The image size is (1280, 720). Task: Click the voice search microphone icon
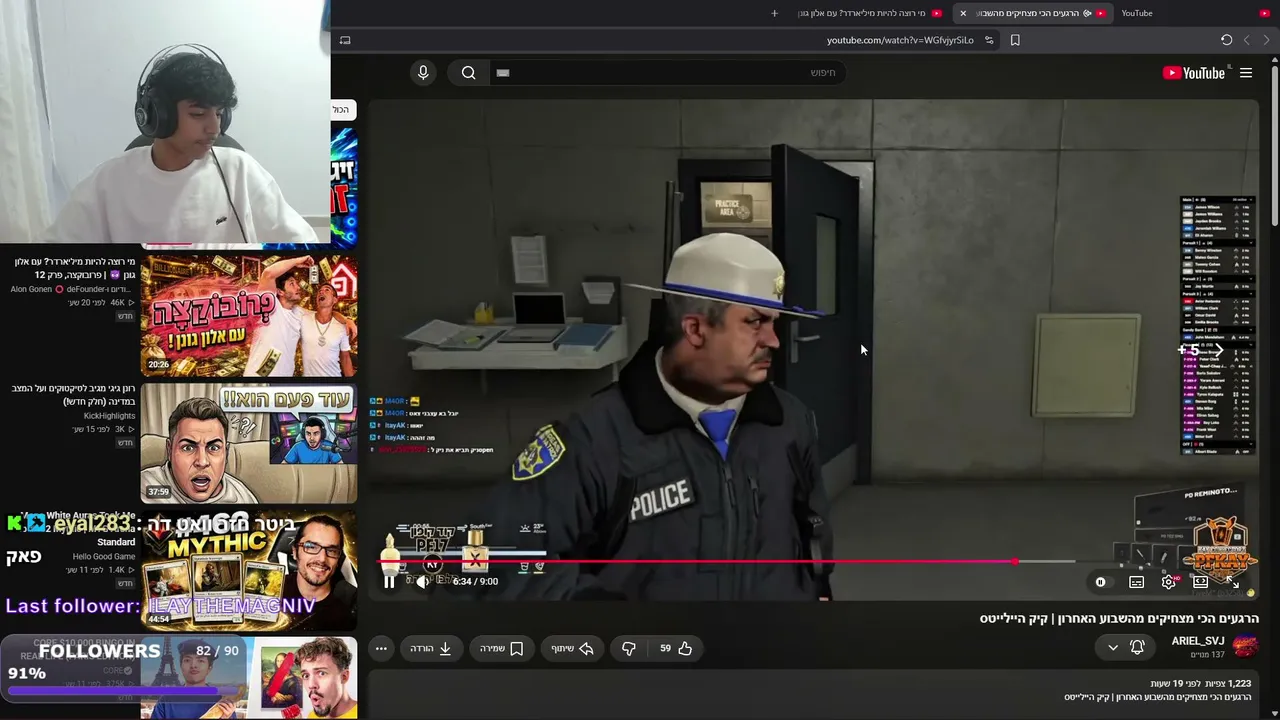coord(423,72)
